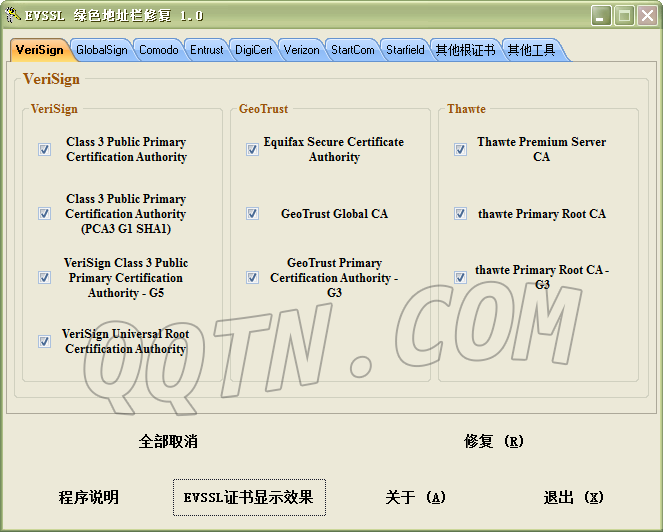Viewport: 663px width, 532px height.
Task: Uncheck VeriSign Universal Root Certification Authority
Action: click(44, 342)
